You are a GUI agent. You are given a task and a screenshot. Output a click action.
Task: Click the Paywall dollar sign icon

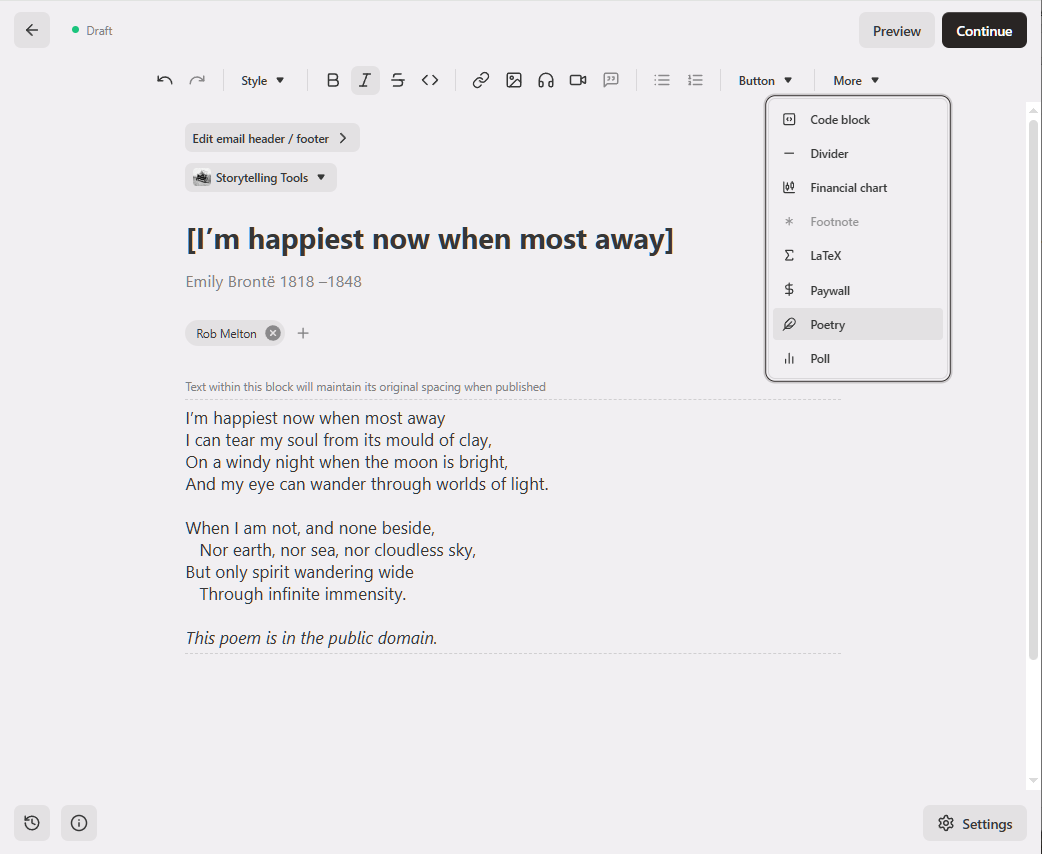(x=789, y=289)
